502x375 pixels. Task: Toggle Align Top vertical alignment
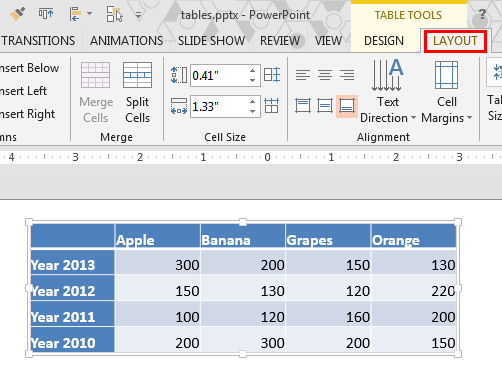[303, 106]
